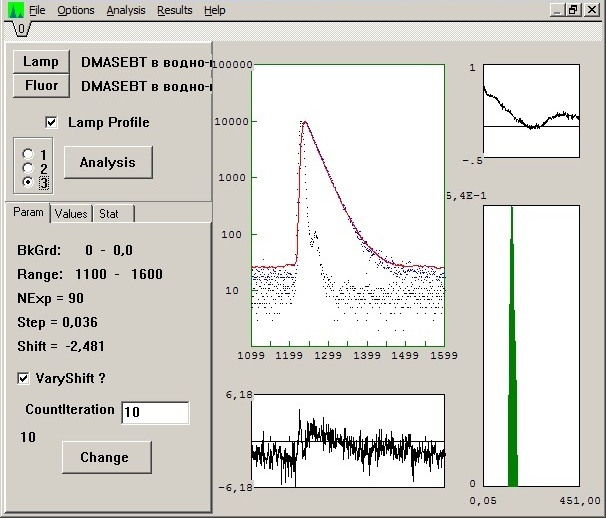Click the Lamp file name DMASEBT text
606x518 pixels.
click(146, 62)
